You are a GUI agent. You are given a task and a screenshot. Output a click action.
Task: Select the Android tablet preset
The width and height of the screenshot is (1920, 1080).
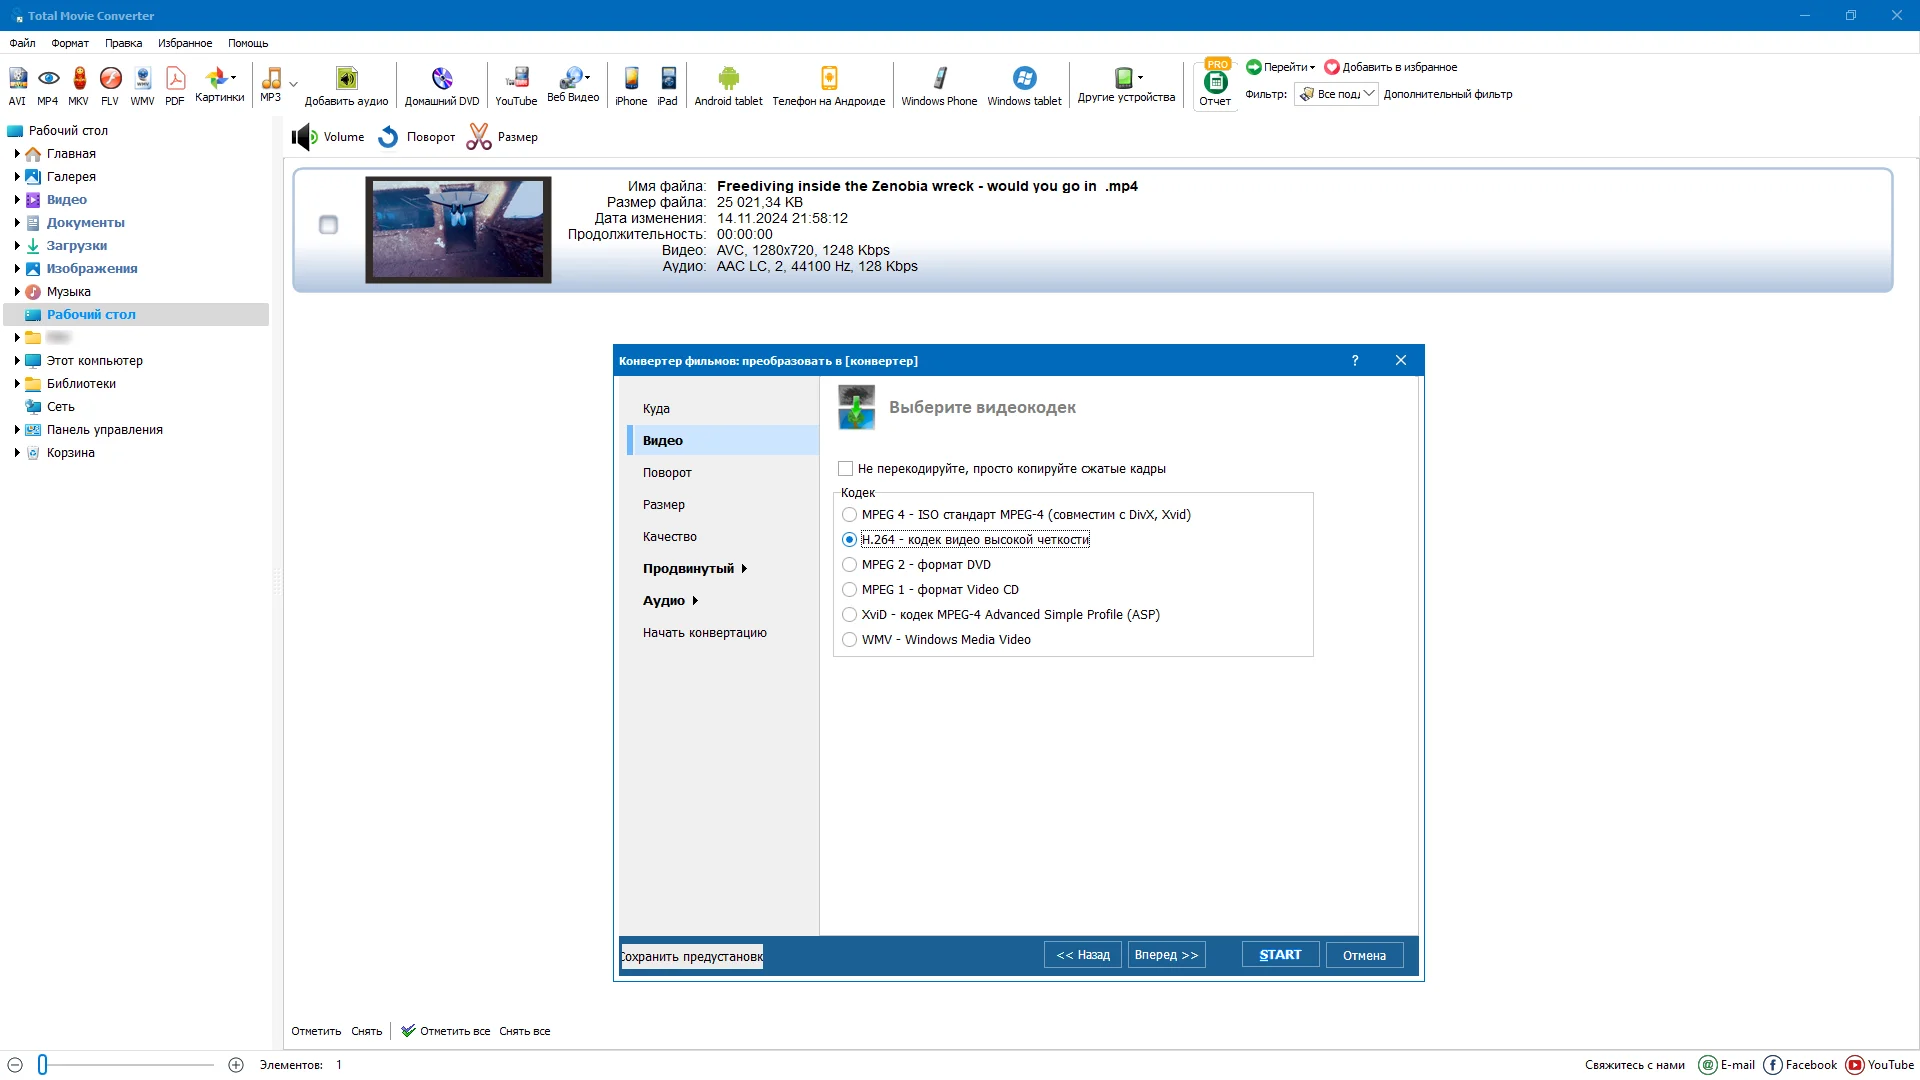pyautogui.click(x=728, y=86)
